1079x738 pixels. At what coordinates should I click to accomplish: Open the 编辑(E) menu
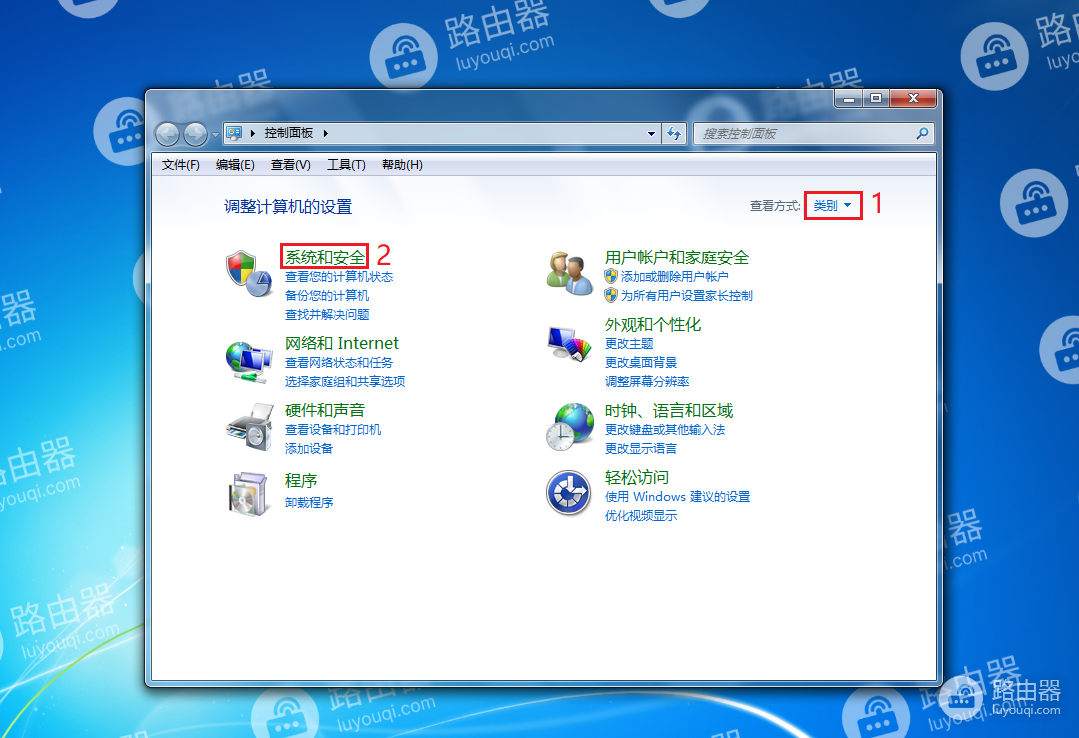[x=235, y=165]
